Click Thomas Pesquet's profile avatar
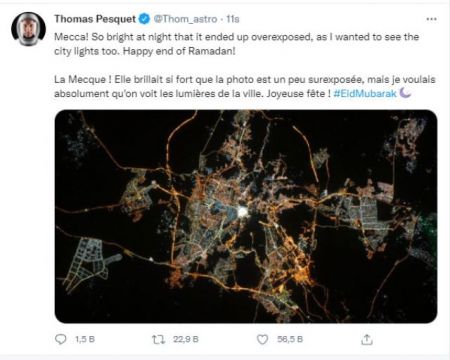Screen dimensions: 450x360 click(28, 29)
